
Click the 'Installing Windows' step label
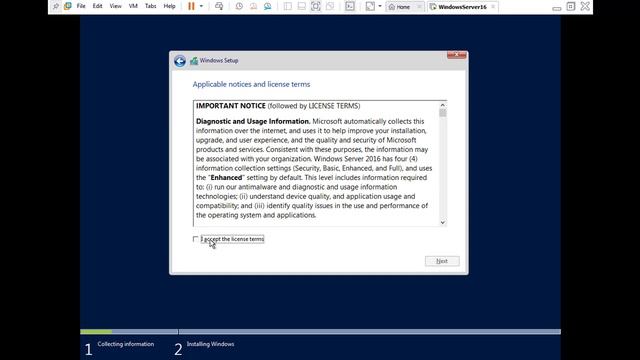click(x=210, y=344)
